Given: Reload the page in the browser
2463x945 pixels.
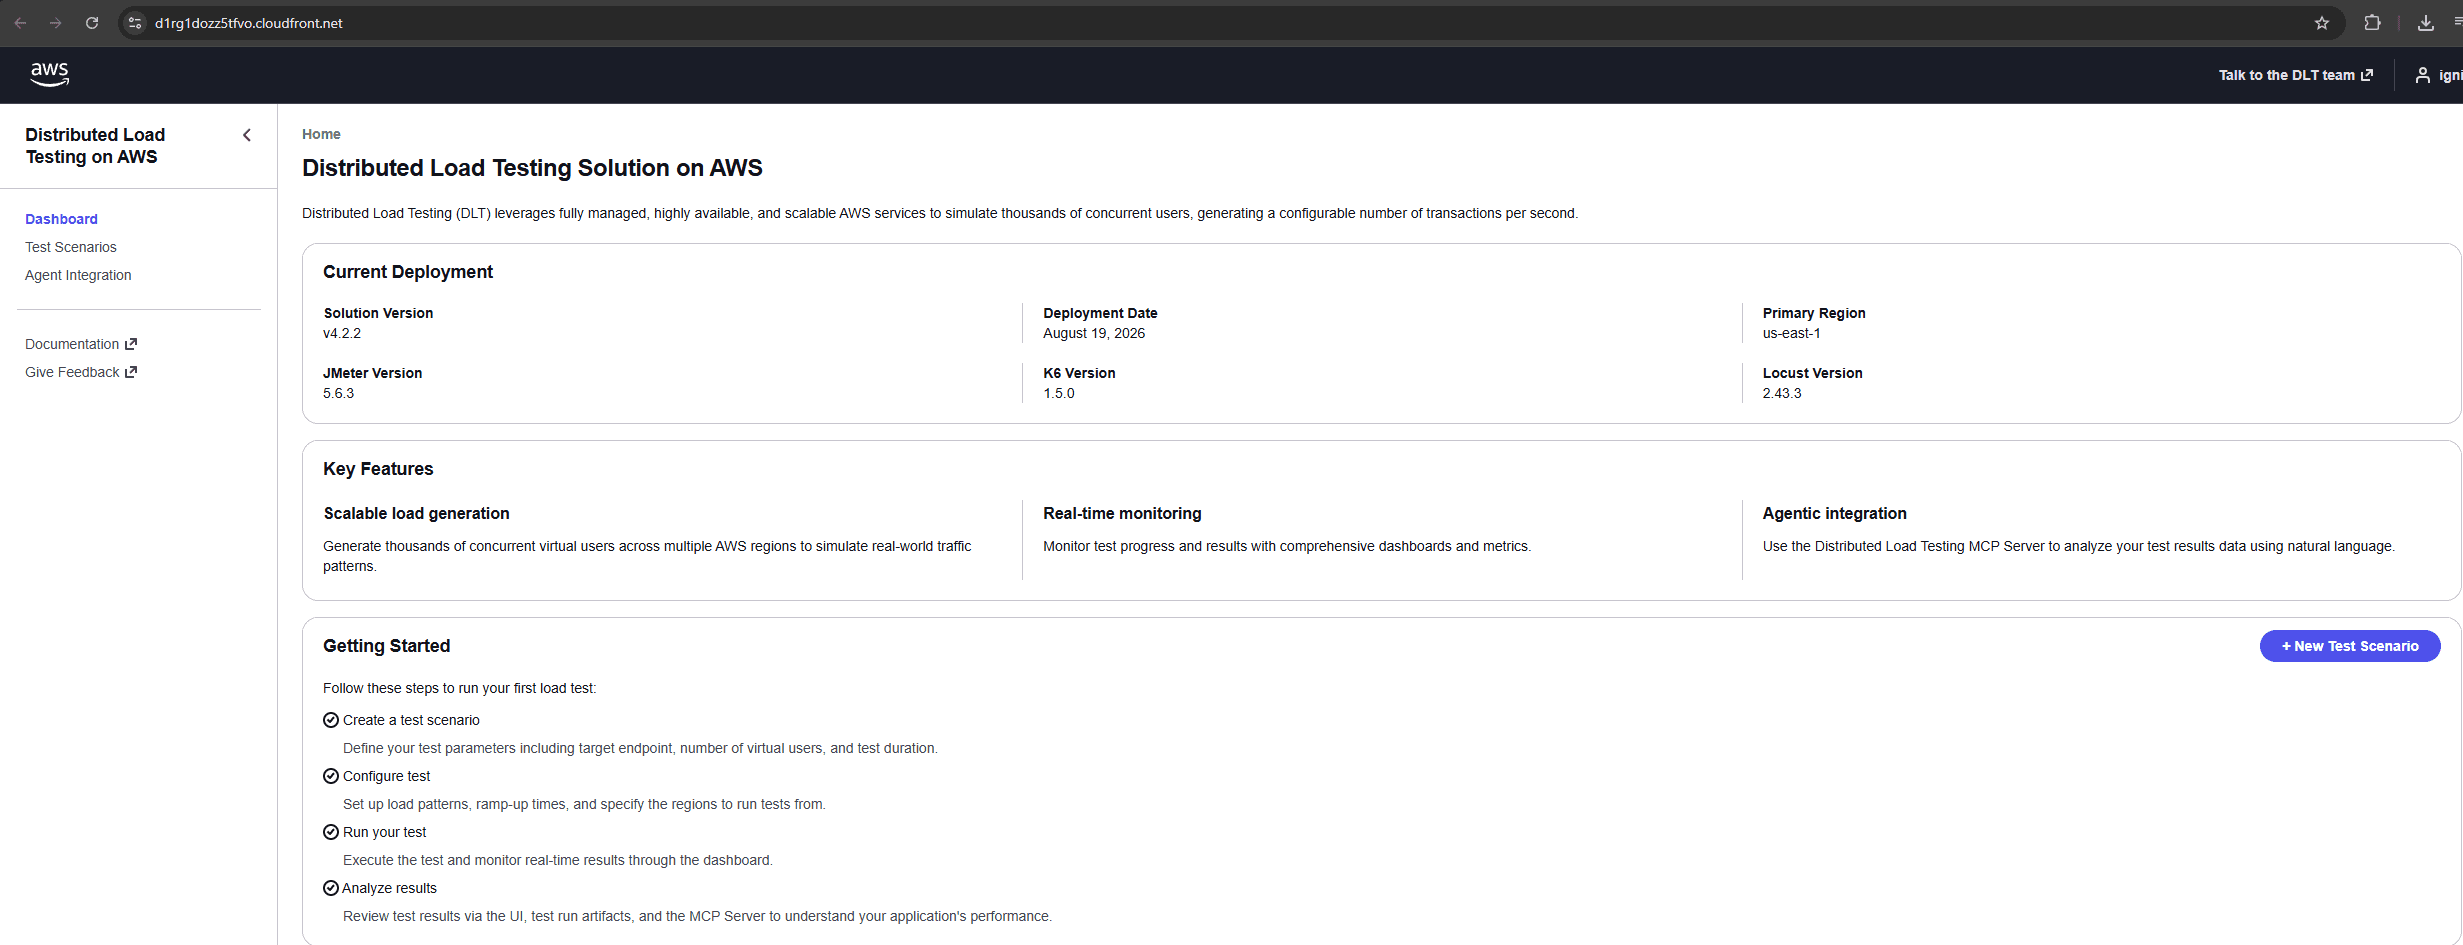Looking at the screenshot, I should [x=92, y=23].
